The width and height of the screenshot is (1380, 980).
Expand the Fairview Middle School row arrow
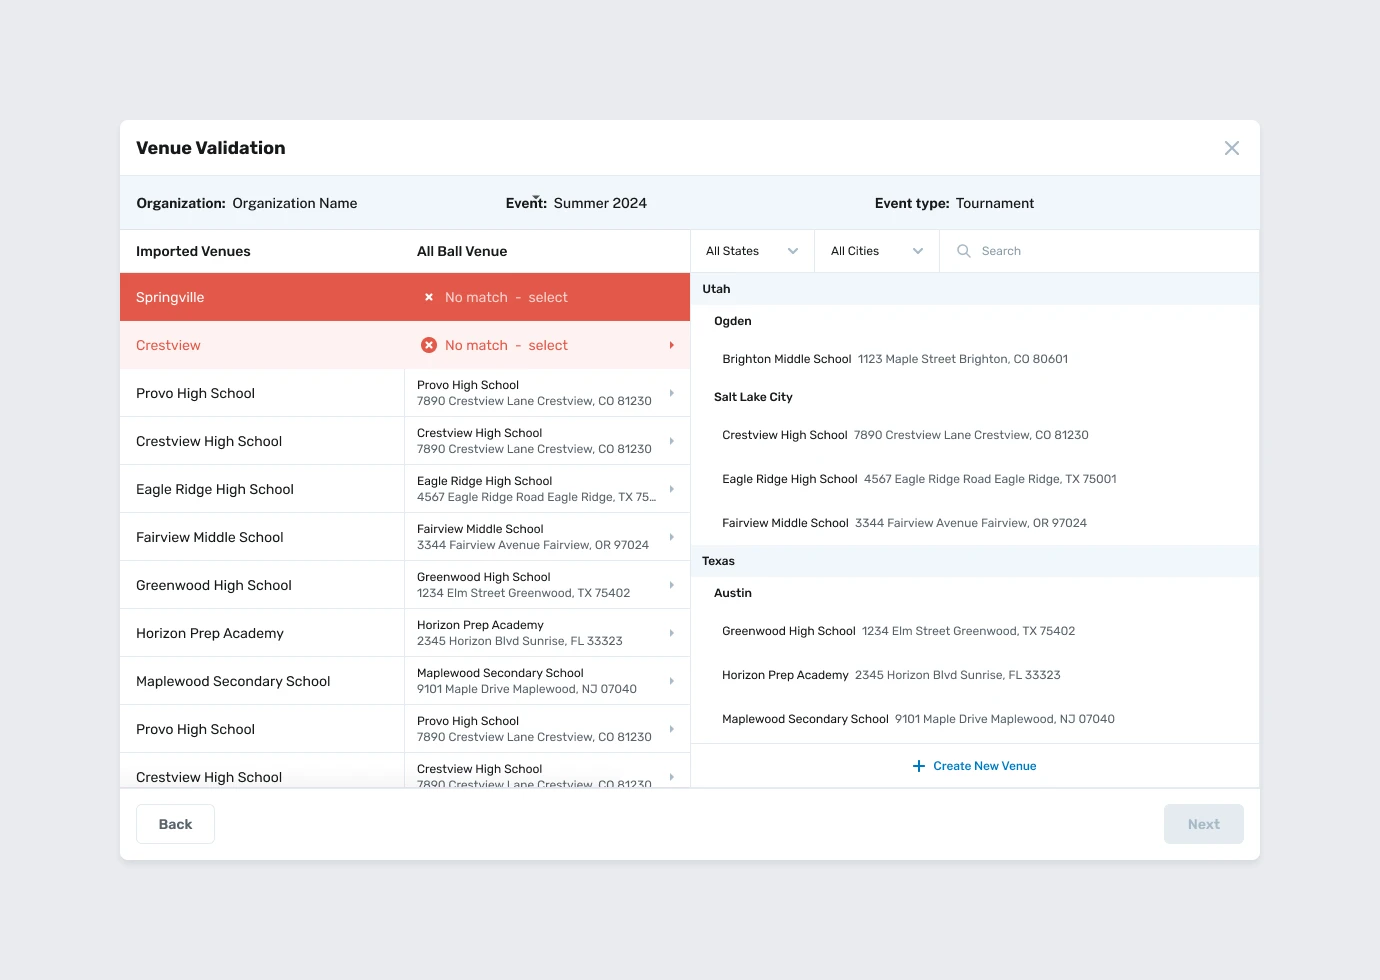(671, 537)
